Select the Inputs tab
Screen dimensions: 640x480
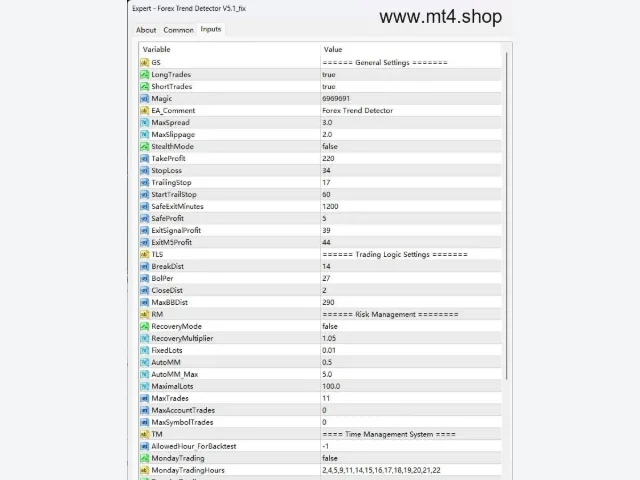(x=211, y=29)
